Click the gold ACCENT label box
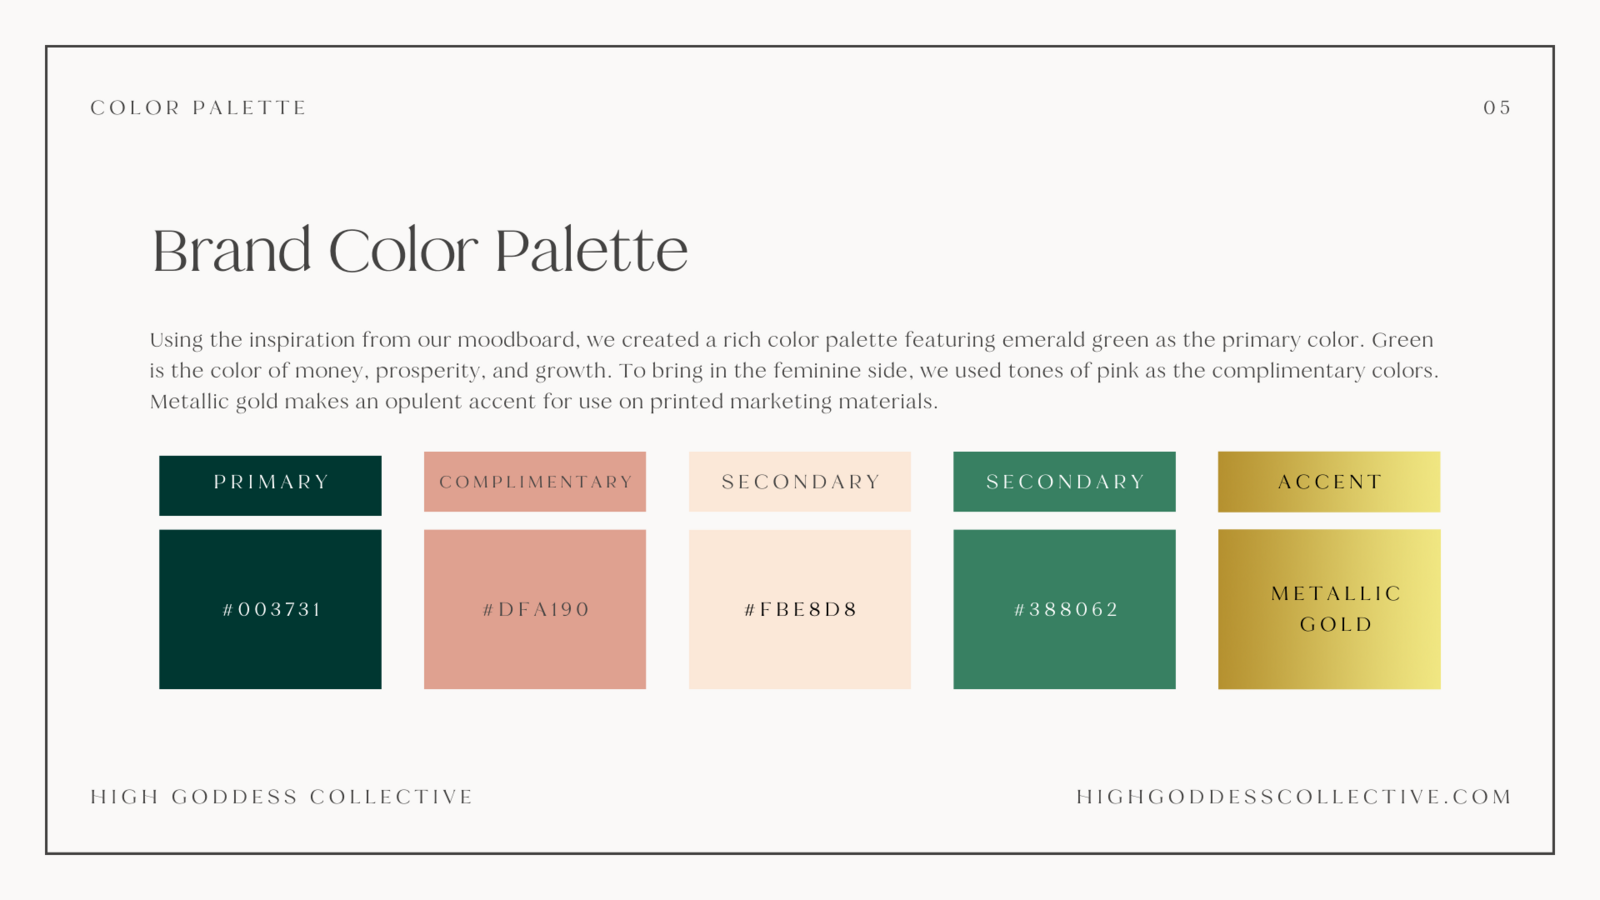 [1329, 482]
